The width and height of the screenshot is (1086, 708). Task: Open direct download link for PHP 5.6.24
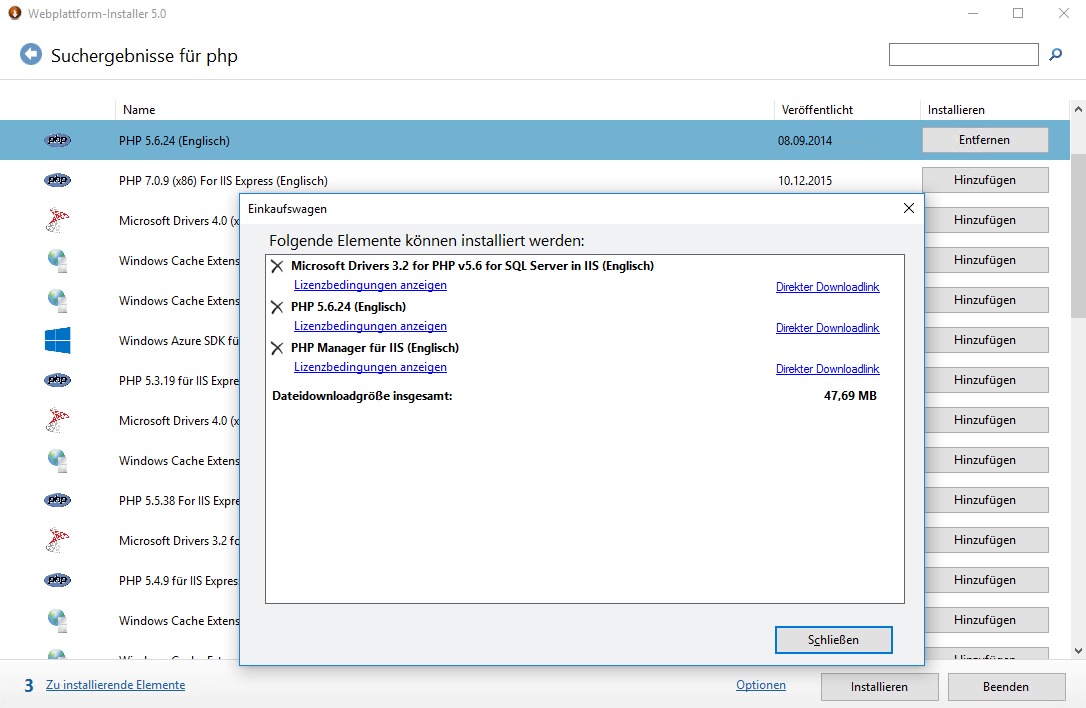click(828, 328)
